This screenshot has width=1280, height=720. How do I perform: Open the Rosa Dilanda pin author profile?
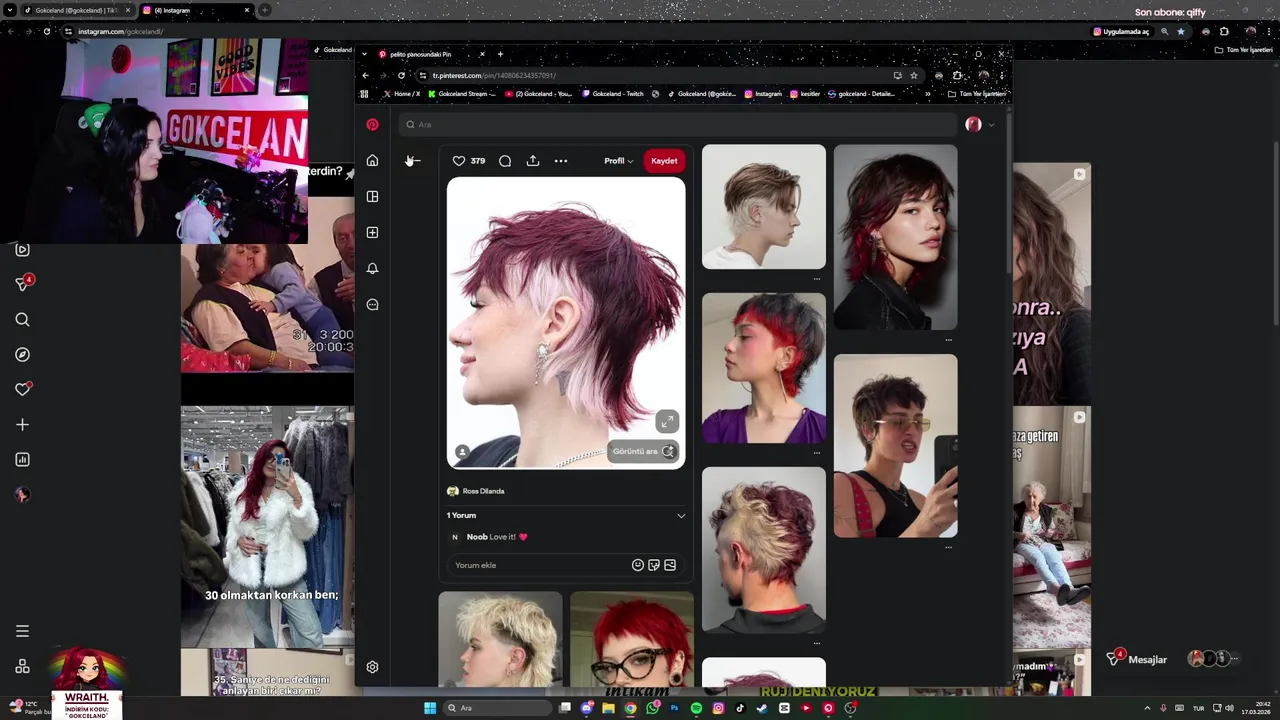pyautogui.click(x=483, y=491)
